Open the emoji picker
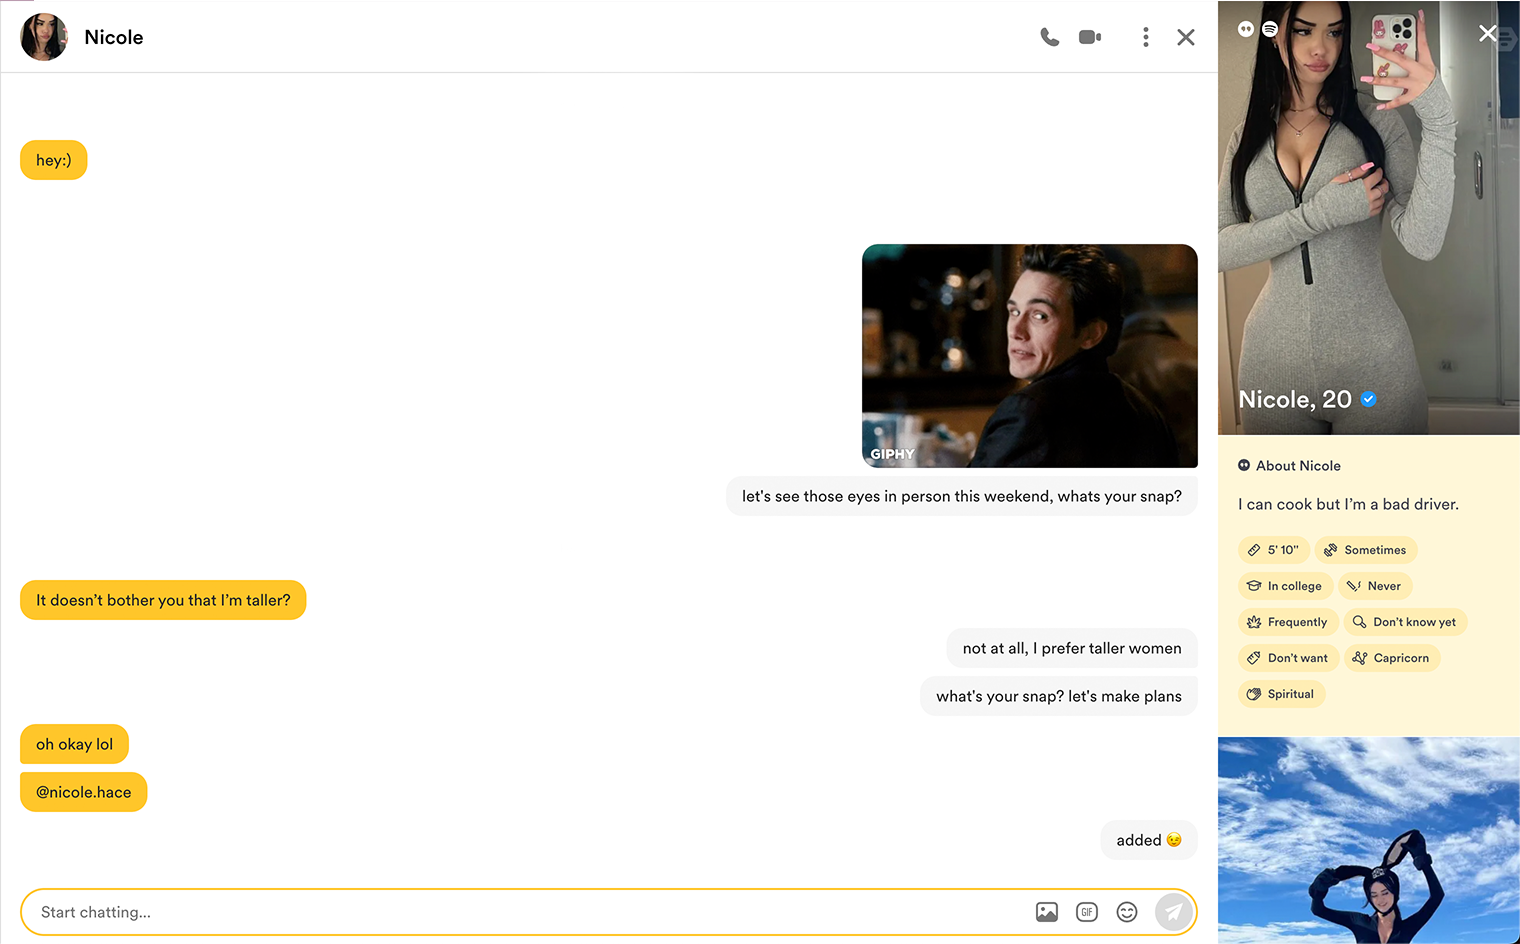 (x=1127, y=912)
